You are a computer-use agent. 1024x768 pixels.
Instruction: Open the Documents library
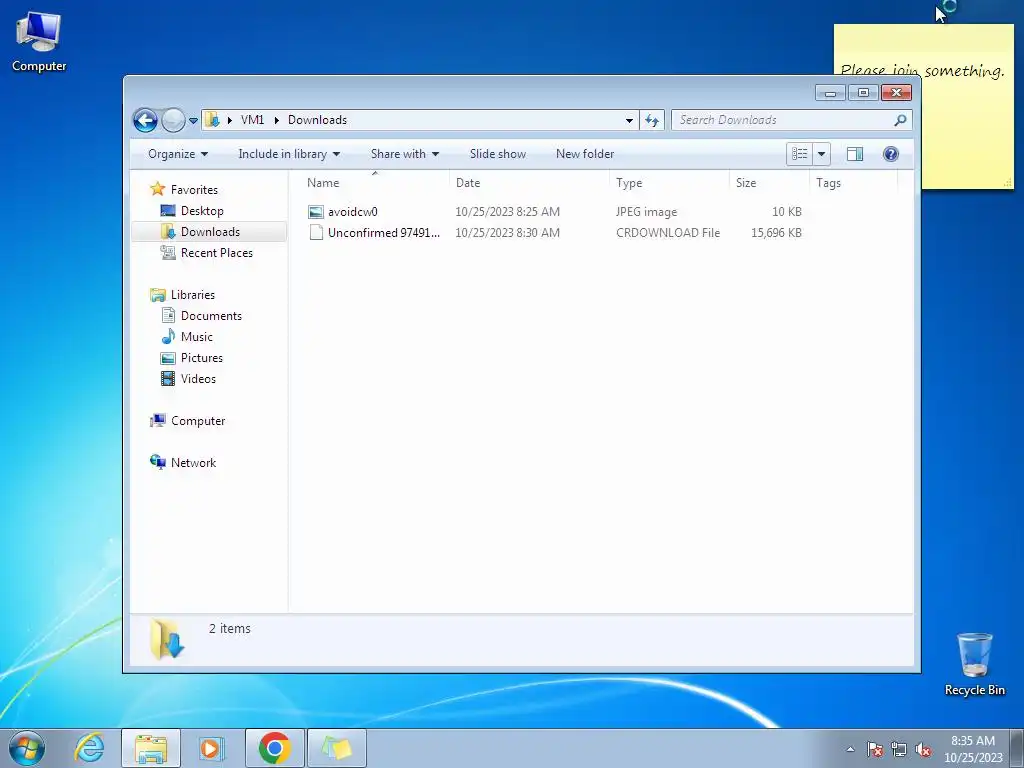(211, 316)
